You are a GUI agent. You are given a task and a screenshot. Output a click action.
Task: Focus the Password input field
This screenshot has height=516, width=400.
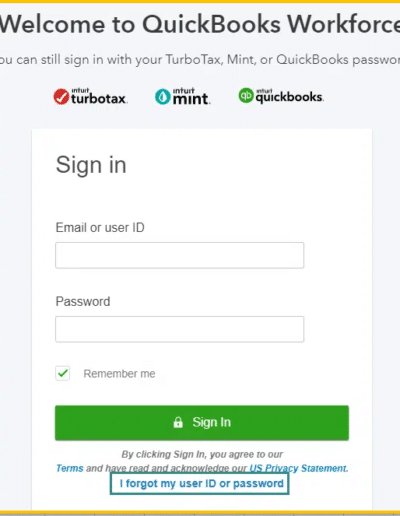[180, 329]
